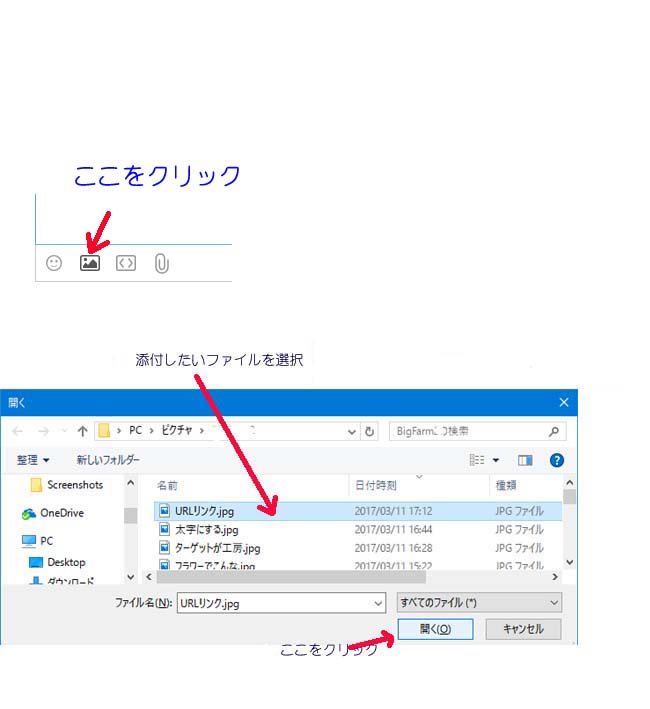Screen dimensions: 650x709
Task: Select the file ターゲットが工房.jpg
Action: pos(217,548)
